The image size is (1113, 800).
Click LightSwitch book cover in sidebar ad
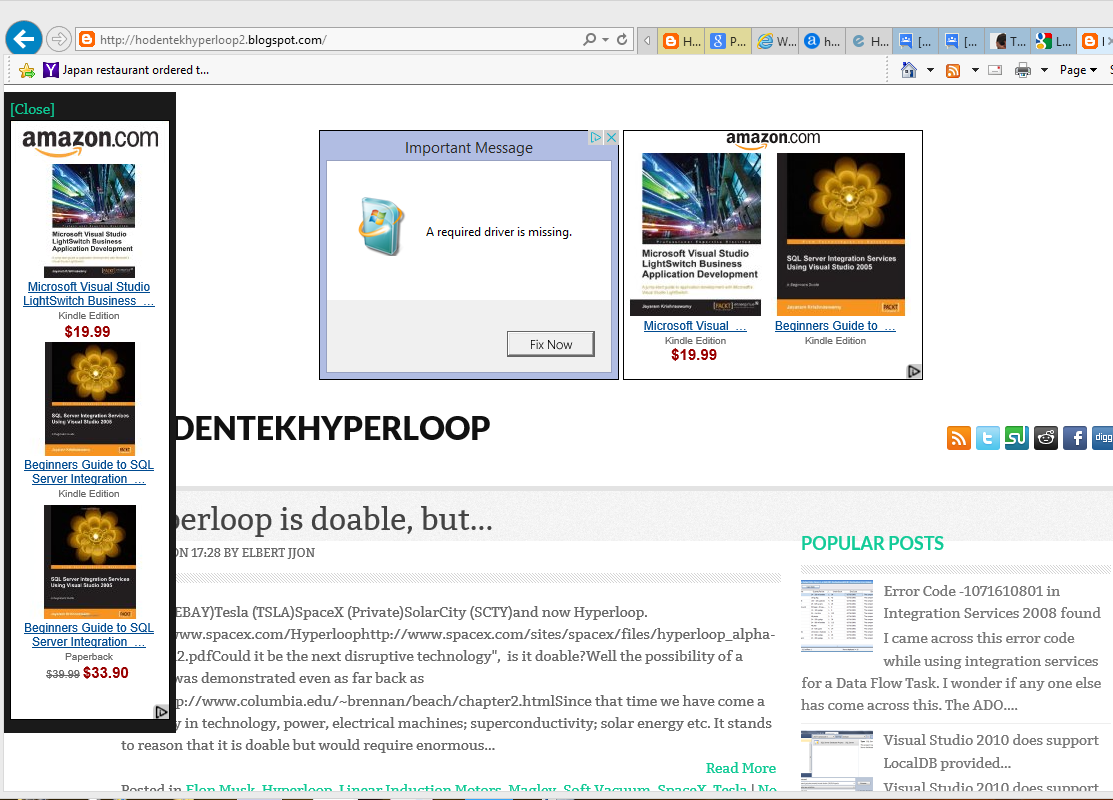click(89, 220)
